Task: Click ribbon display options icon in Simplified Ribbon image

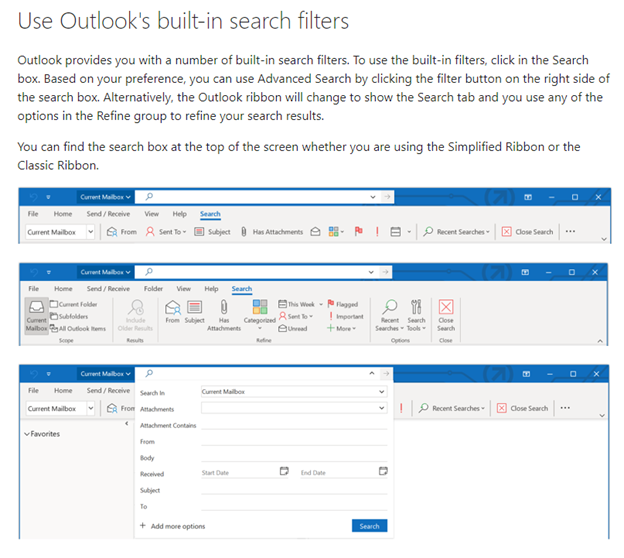Action: point(528,197)
